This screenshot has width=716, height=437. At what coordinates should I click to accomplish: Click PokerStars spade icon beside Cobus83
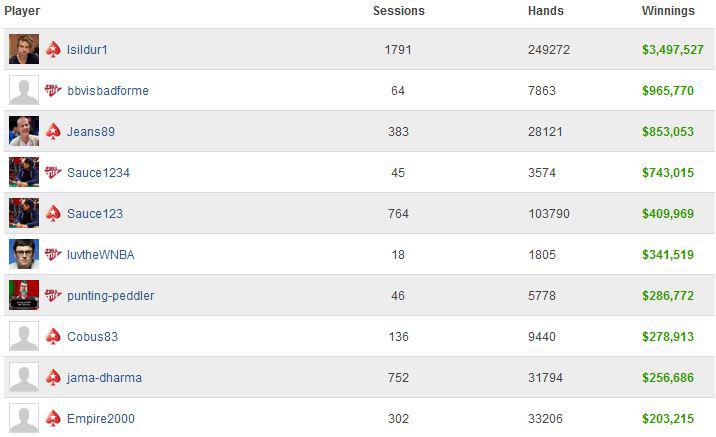tap(53, 337)
